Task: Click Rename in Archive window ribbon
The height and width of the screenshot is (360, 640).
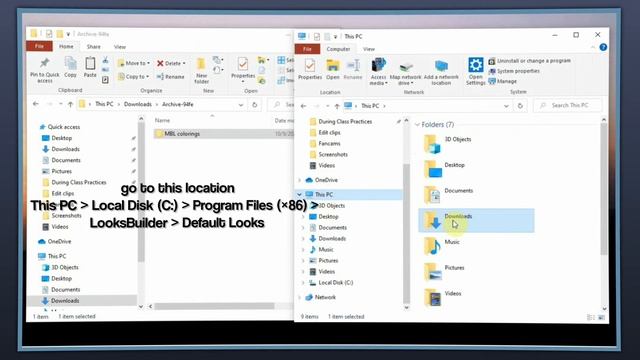Action: tap(171, 76)
